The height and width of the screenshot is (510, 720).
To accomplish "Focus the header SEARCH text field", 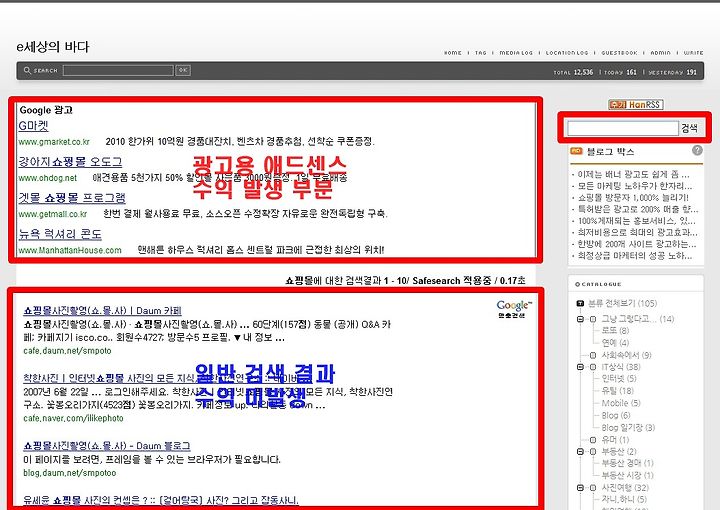I will point(118,70).
